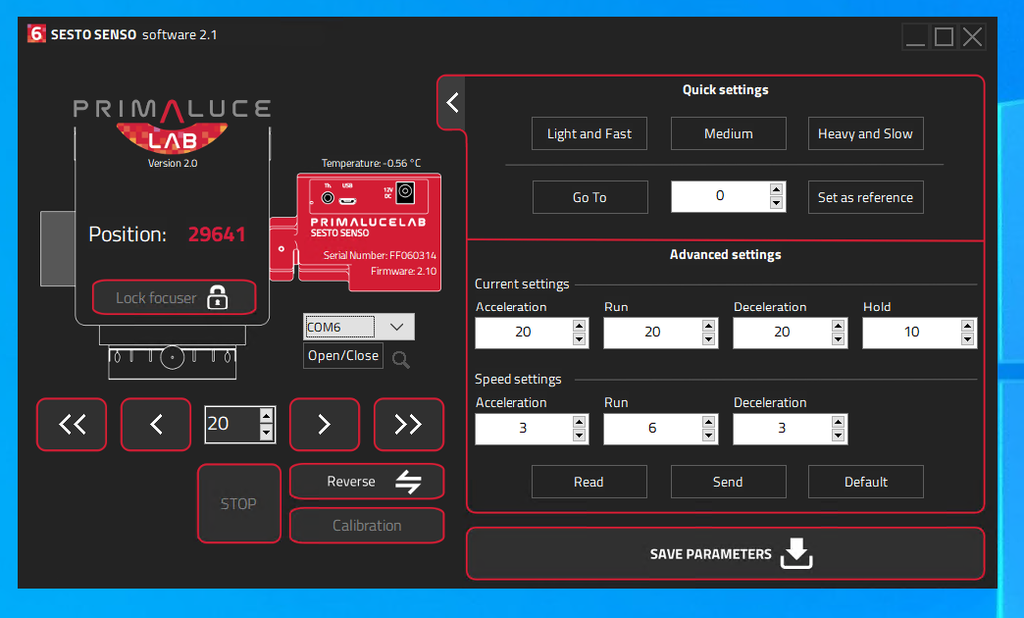Increase Current settings Deceleration value
The width and height of the screenshot is (1024, 618).
coord(838,325)
